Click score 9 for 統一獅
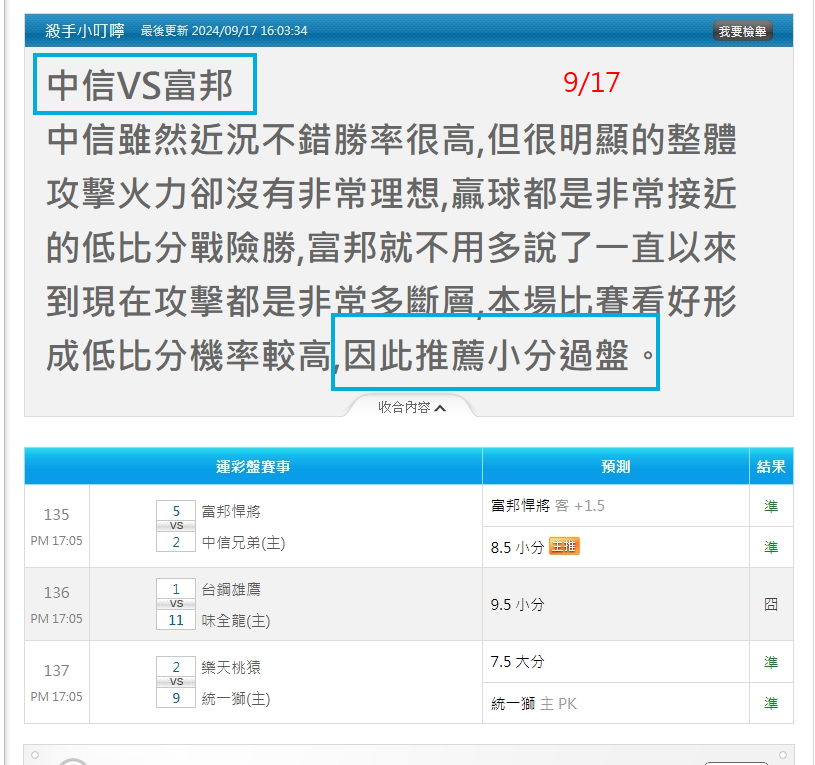The width and height of the screenshot is (815, 765). point(176,698)
